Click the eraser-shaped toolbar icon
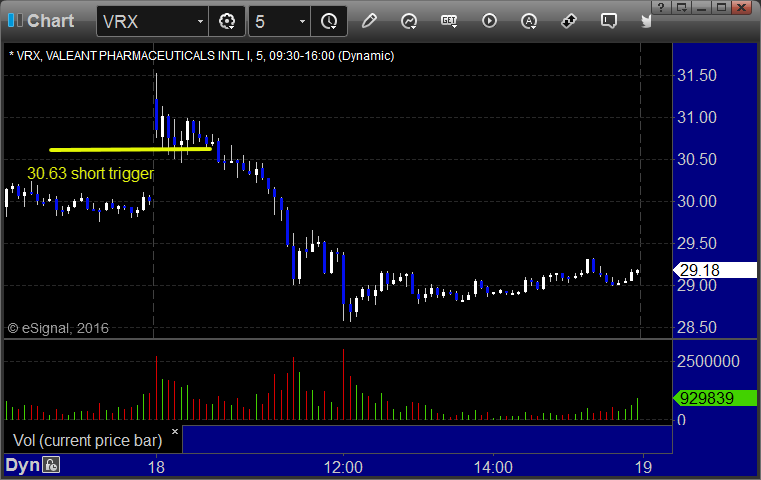The width and height of the screenshot is (761, 480). [x=569, y=21]
